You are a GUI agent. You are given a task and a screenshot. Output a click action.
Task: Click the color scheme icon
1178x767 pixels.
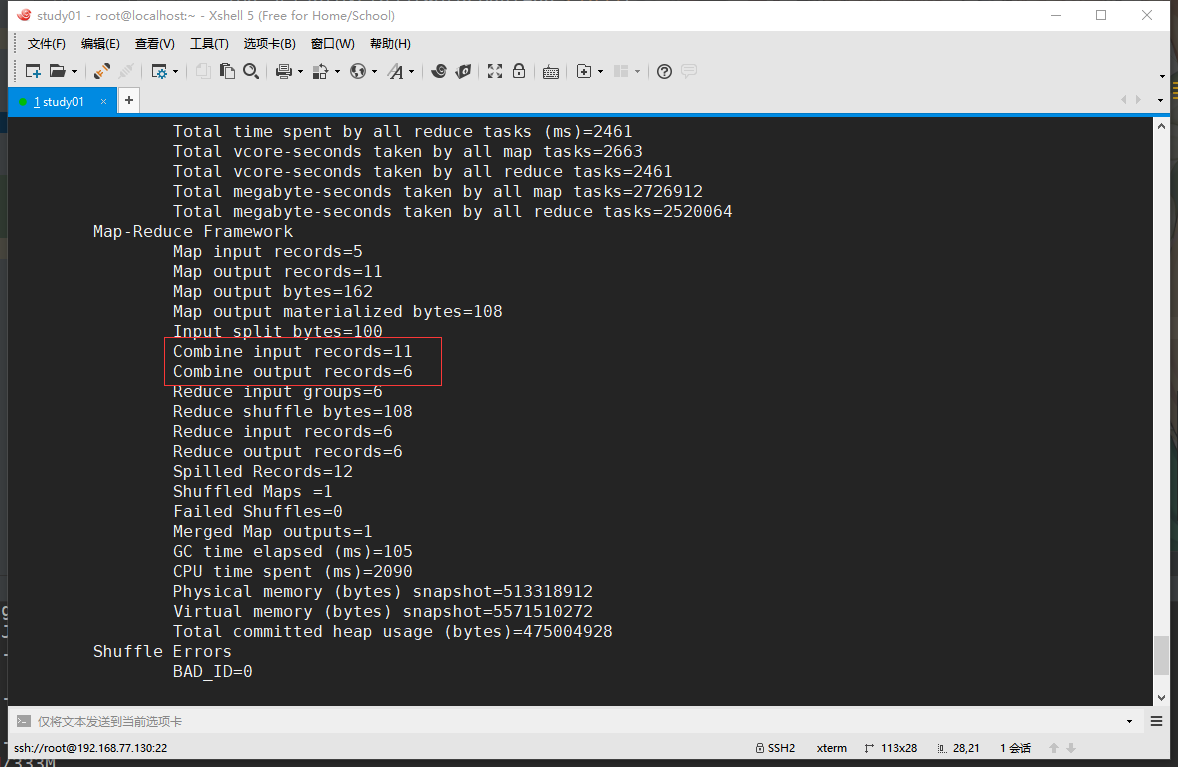tap(321, 71)
